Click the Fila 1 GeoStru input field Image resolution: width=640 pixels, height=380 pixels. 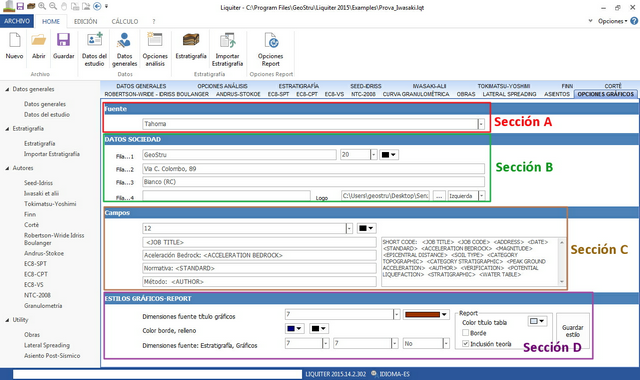(x=239, y=155)
